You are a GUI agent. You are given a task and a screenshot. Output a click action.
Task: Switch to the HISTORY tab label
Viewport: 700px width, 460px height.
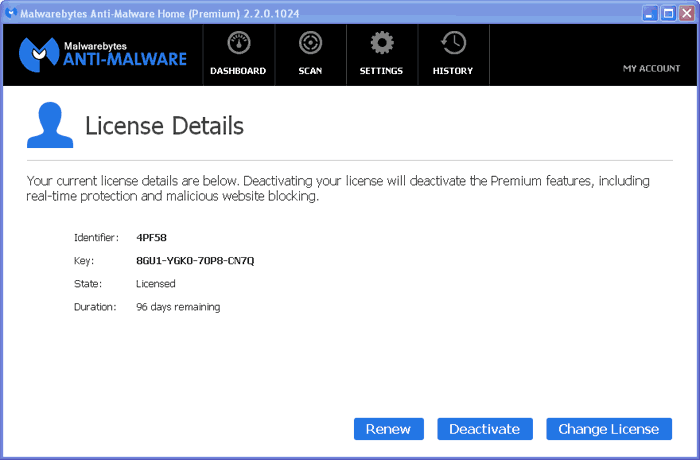[x=453, y=71]
